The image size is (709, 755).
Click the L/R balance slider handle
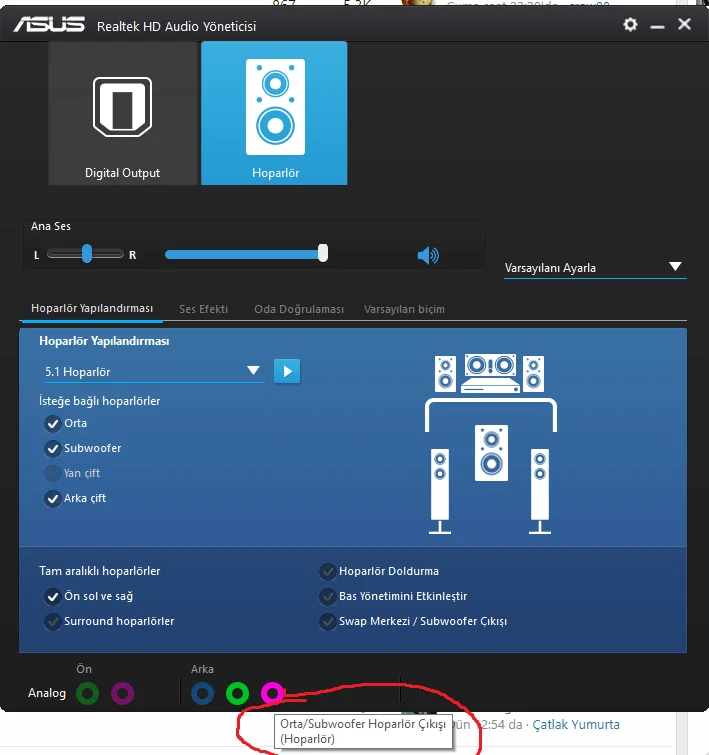[x=87, y=254]
